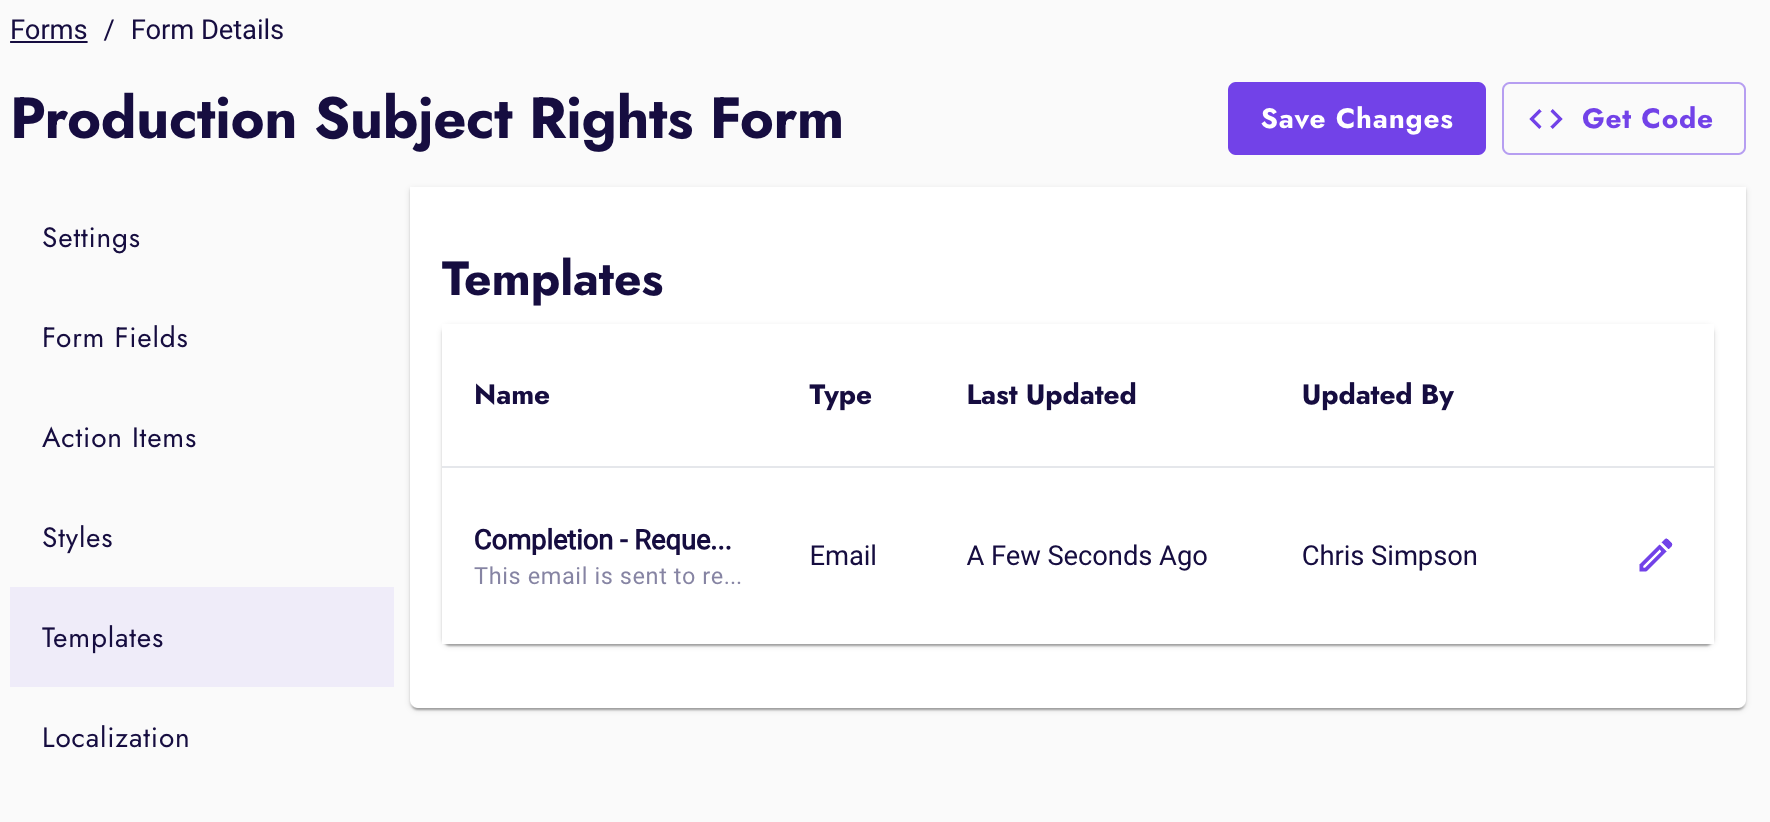
Task: Switch to the Form Fields section
Action: click(x=115, y=338)
